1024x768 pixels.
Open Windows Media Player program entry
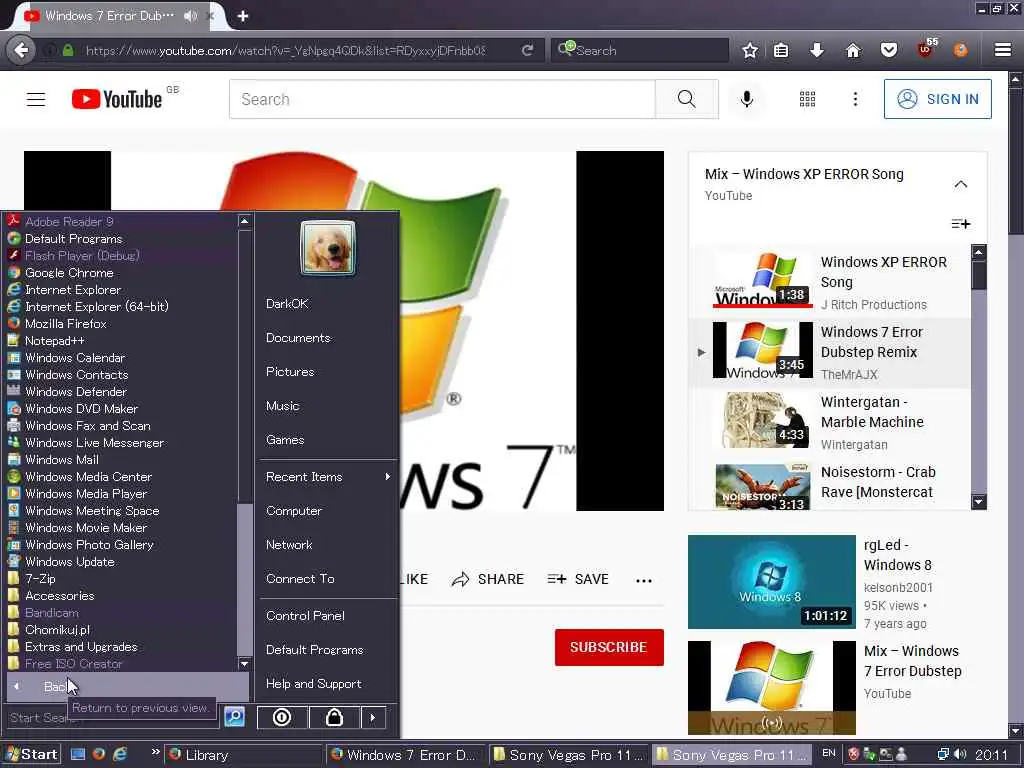pyautogui.click(x=86, y=494)
